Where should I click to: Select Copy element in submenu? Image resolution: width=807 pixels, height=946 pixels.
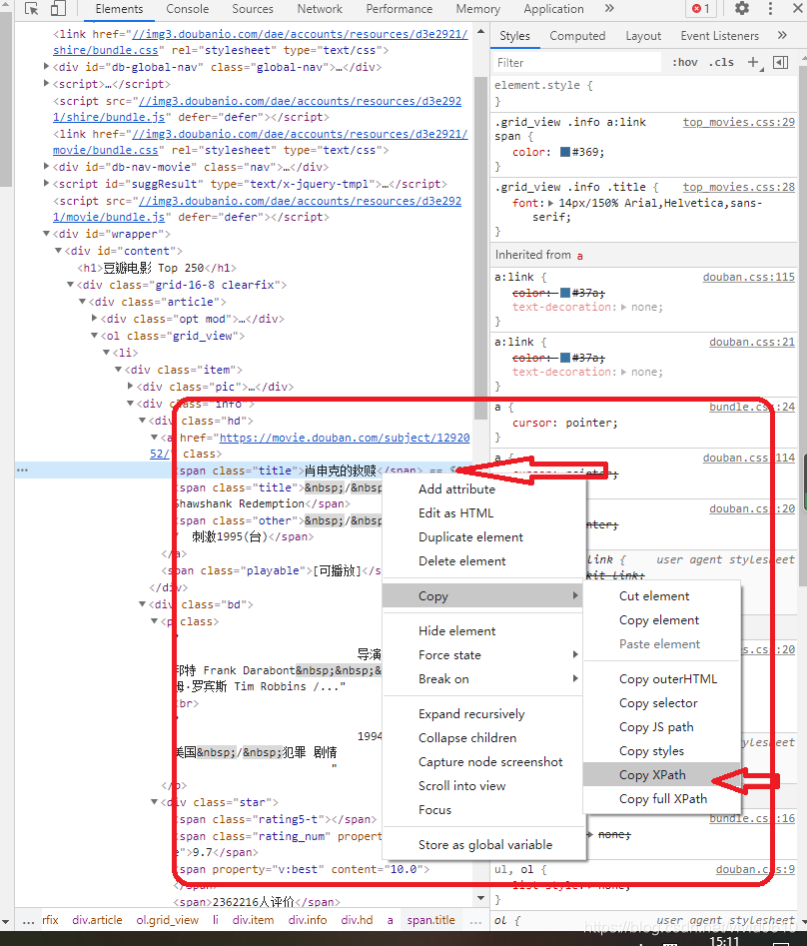point(659,620)
